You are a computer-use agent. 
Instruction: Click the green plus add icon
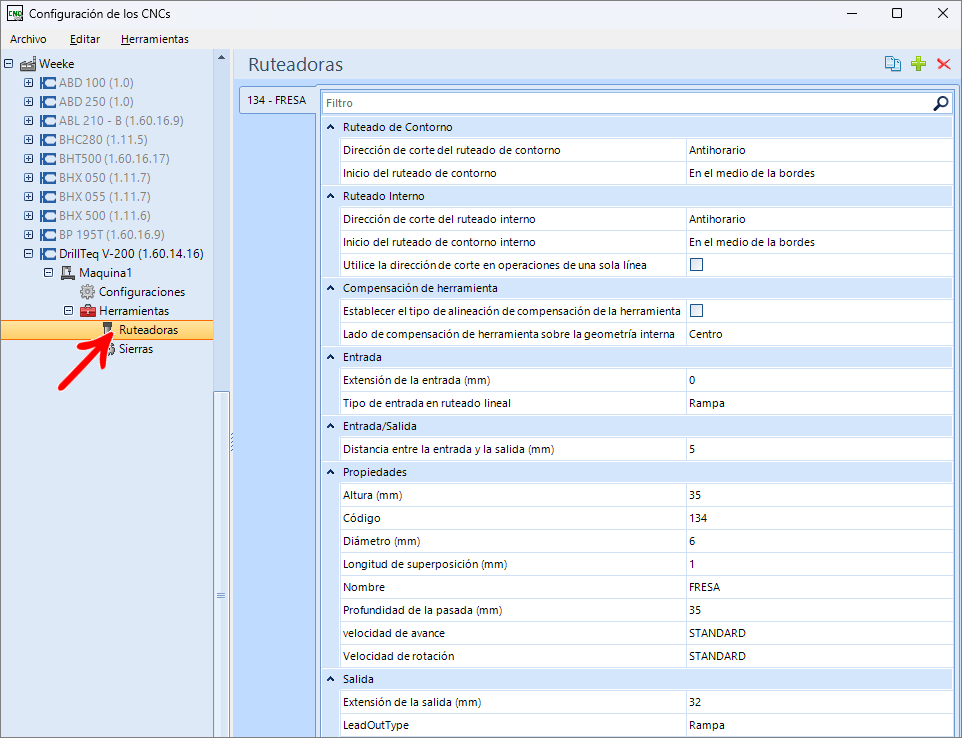coord(918,64)
